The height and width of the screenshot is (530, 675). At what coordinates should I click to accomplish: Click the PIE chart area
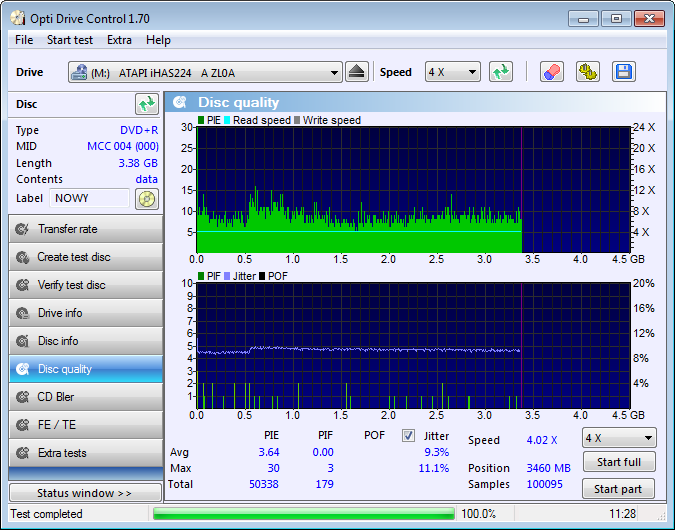[413, 190]
